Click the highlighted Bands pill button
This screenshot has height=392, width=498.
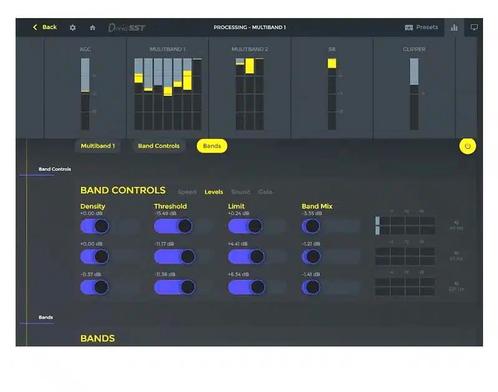coord(212,146)
